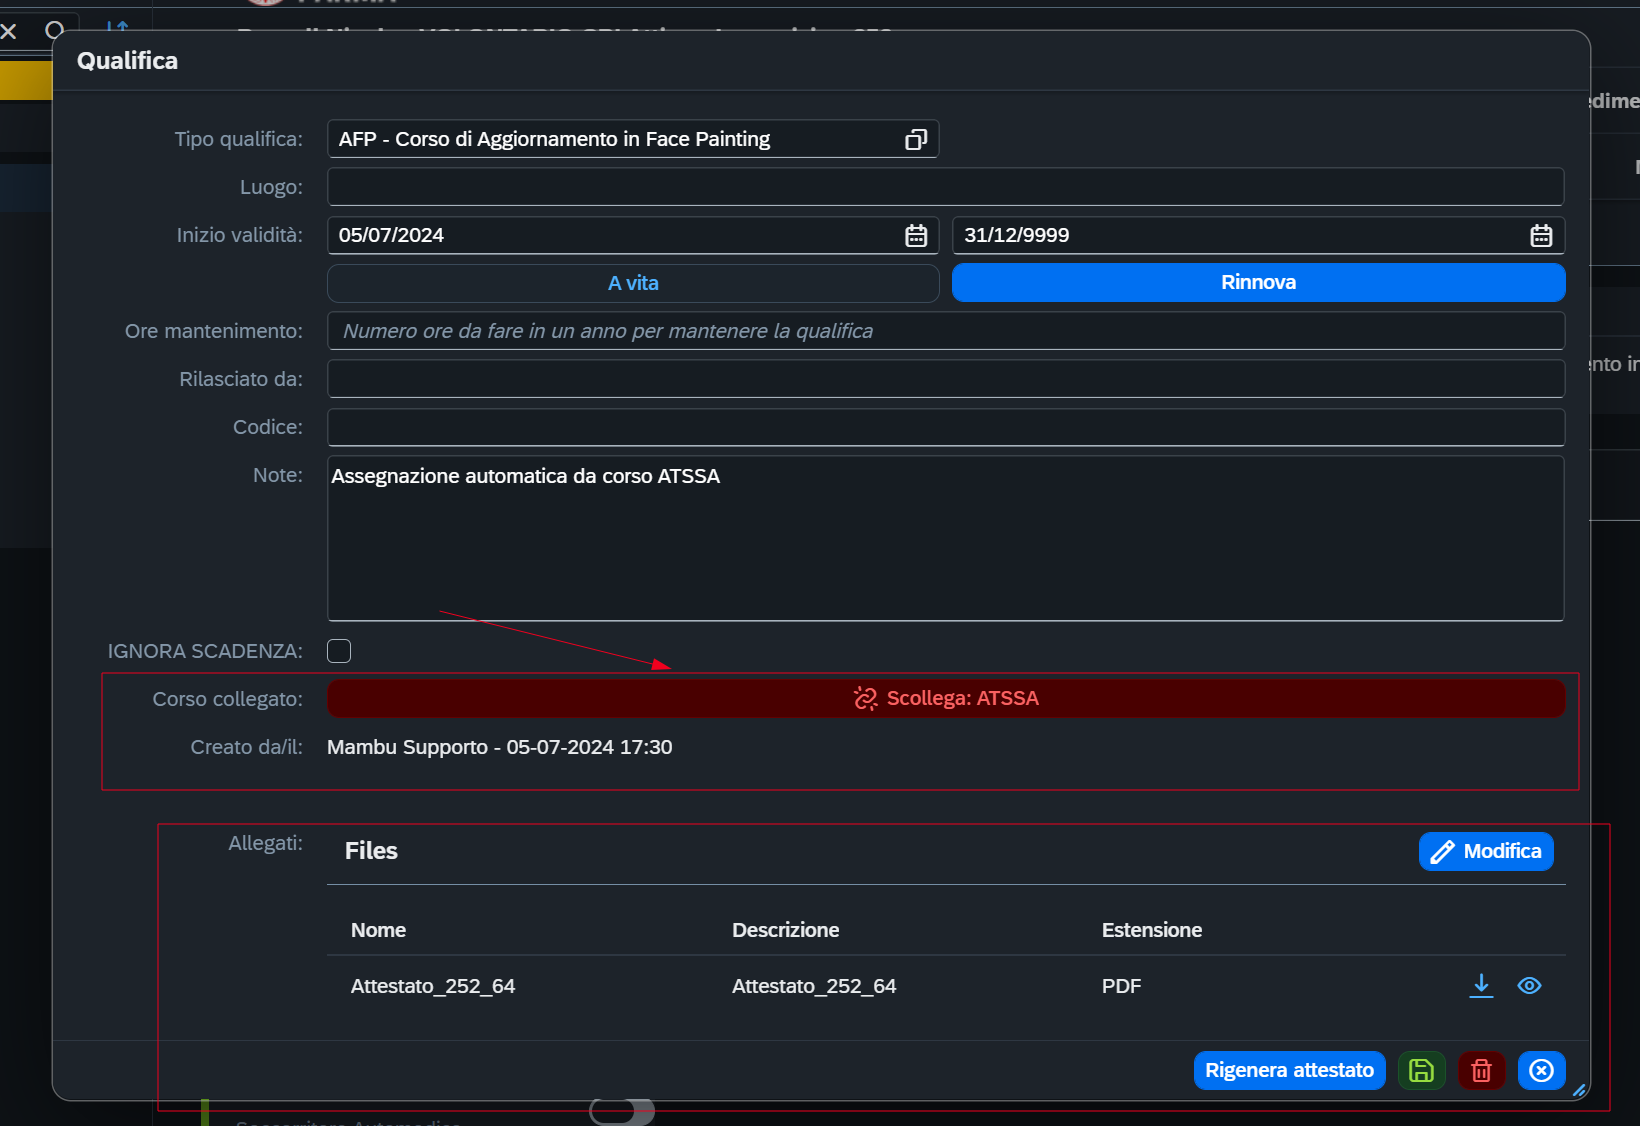Image resolution: width=1640 pixels, height=1126 pixels.
Task: Click Modifica to edit attached files
Action: coord(1486,851)
